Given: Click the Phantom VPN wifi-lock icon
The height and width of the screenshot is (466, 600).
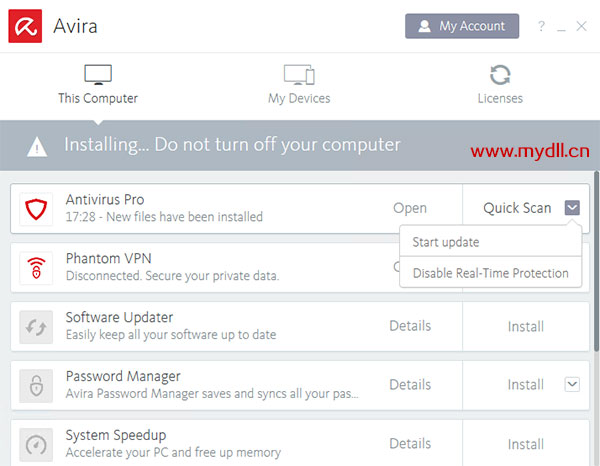Looking at the screenshot, I should tap(36, 268).
